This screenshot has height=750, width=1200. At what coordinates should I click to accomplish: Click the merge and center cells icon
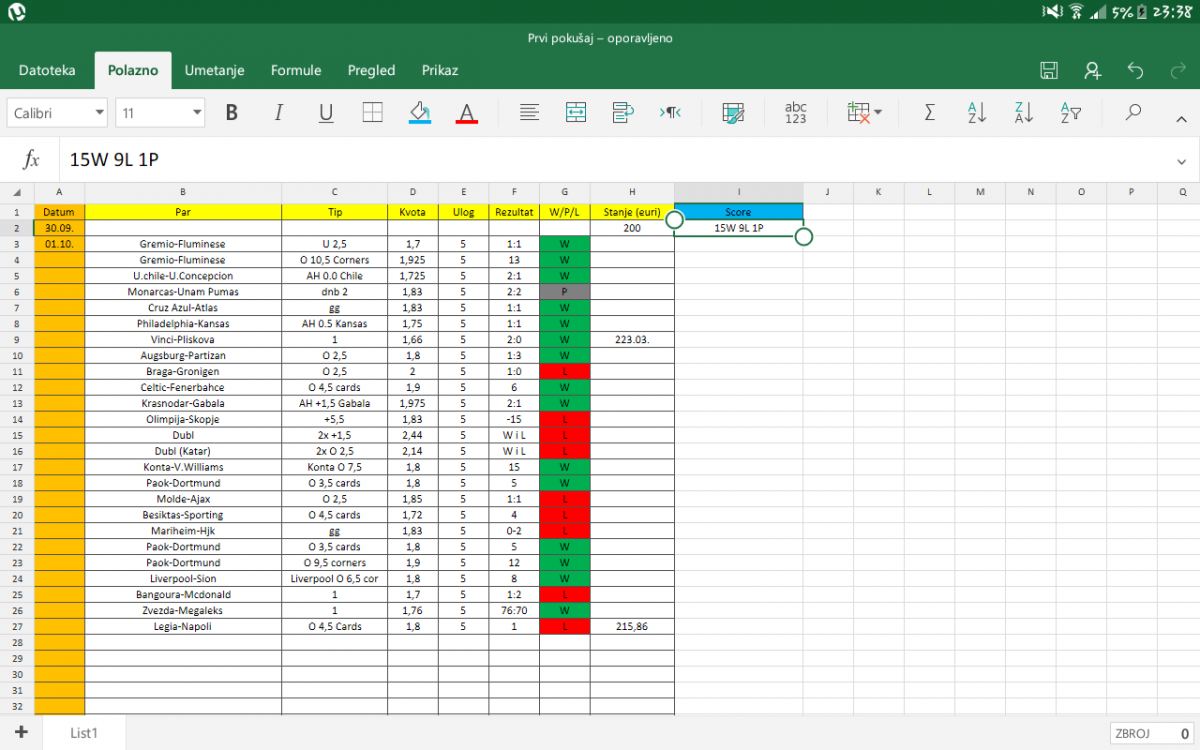click(576, 113)
